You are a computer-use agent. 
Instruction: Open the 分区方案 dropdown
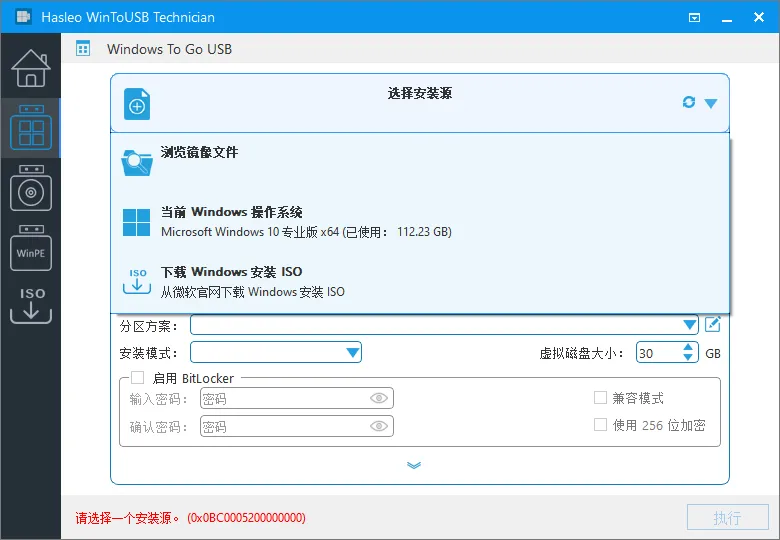(444, 325)
